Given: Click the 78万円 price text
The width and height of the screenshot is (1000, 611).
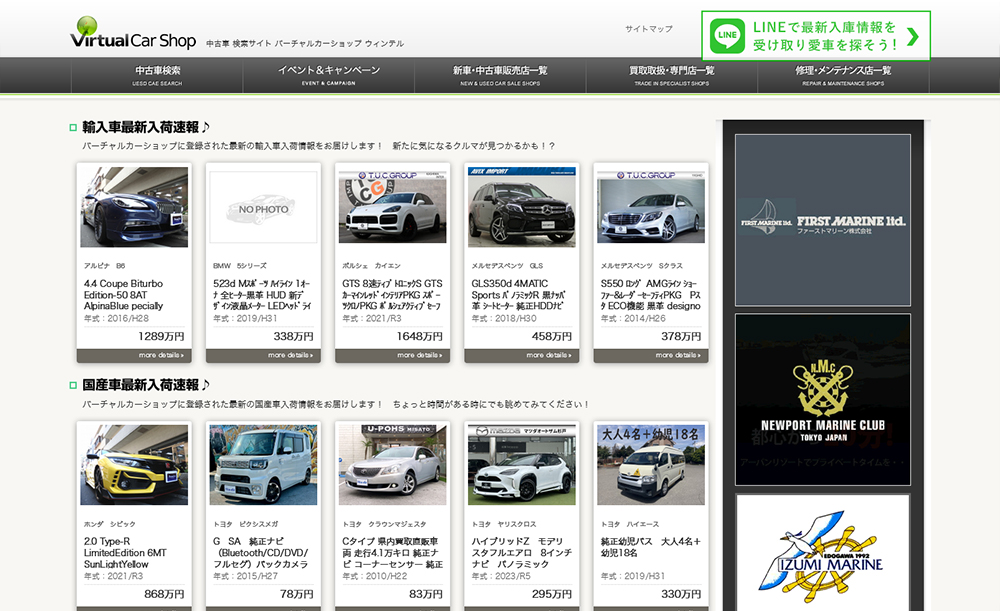Looking at the screenshot, I should tap(297, 594).
